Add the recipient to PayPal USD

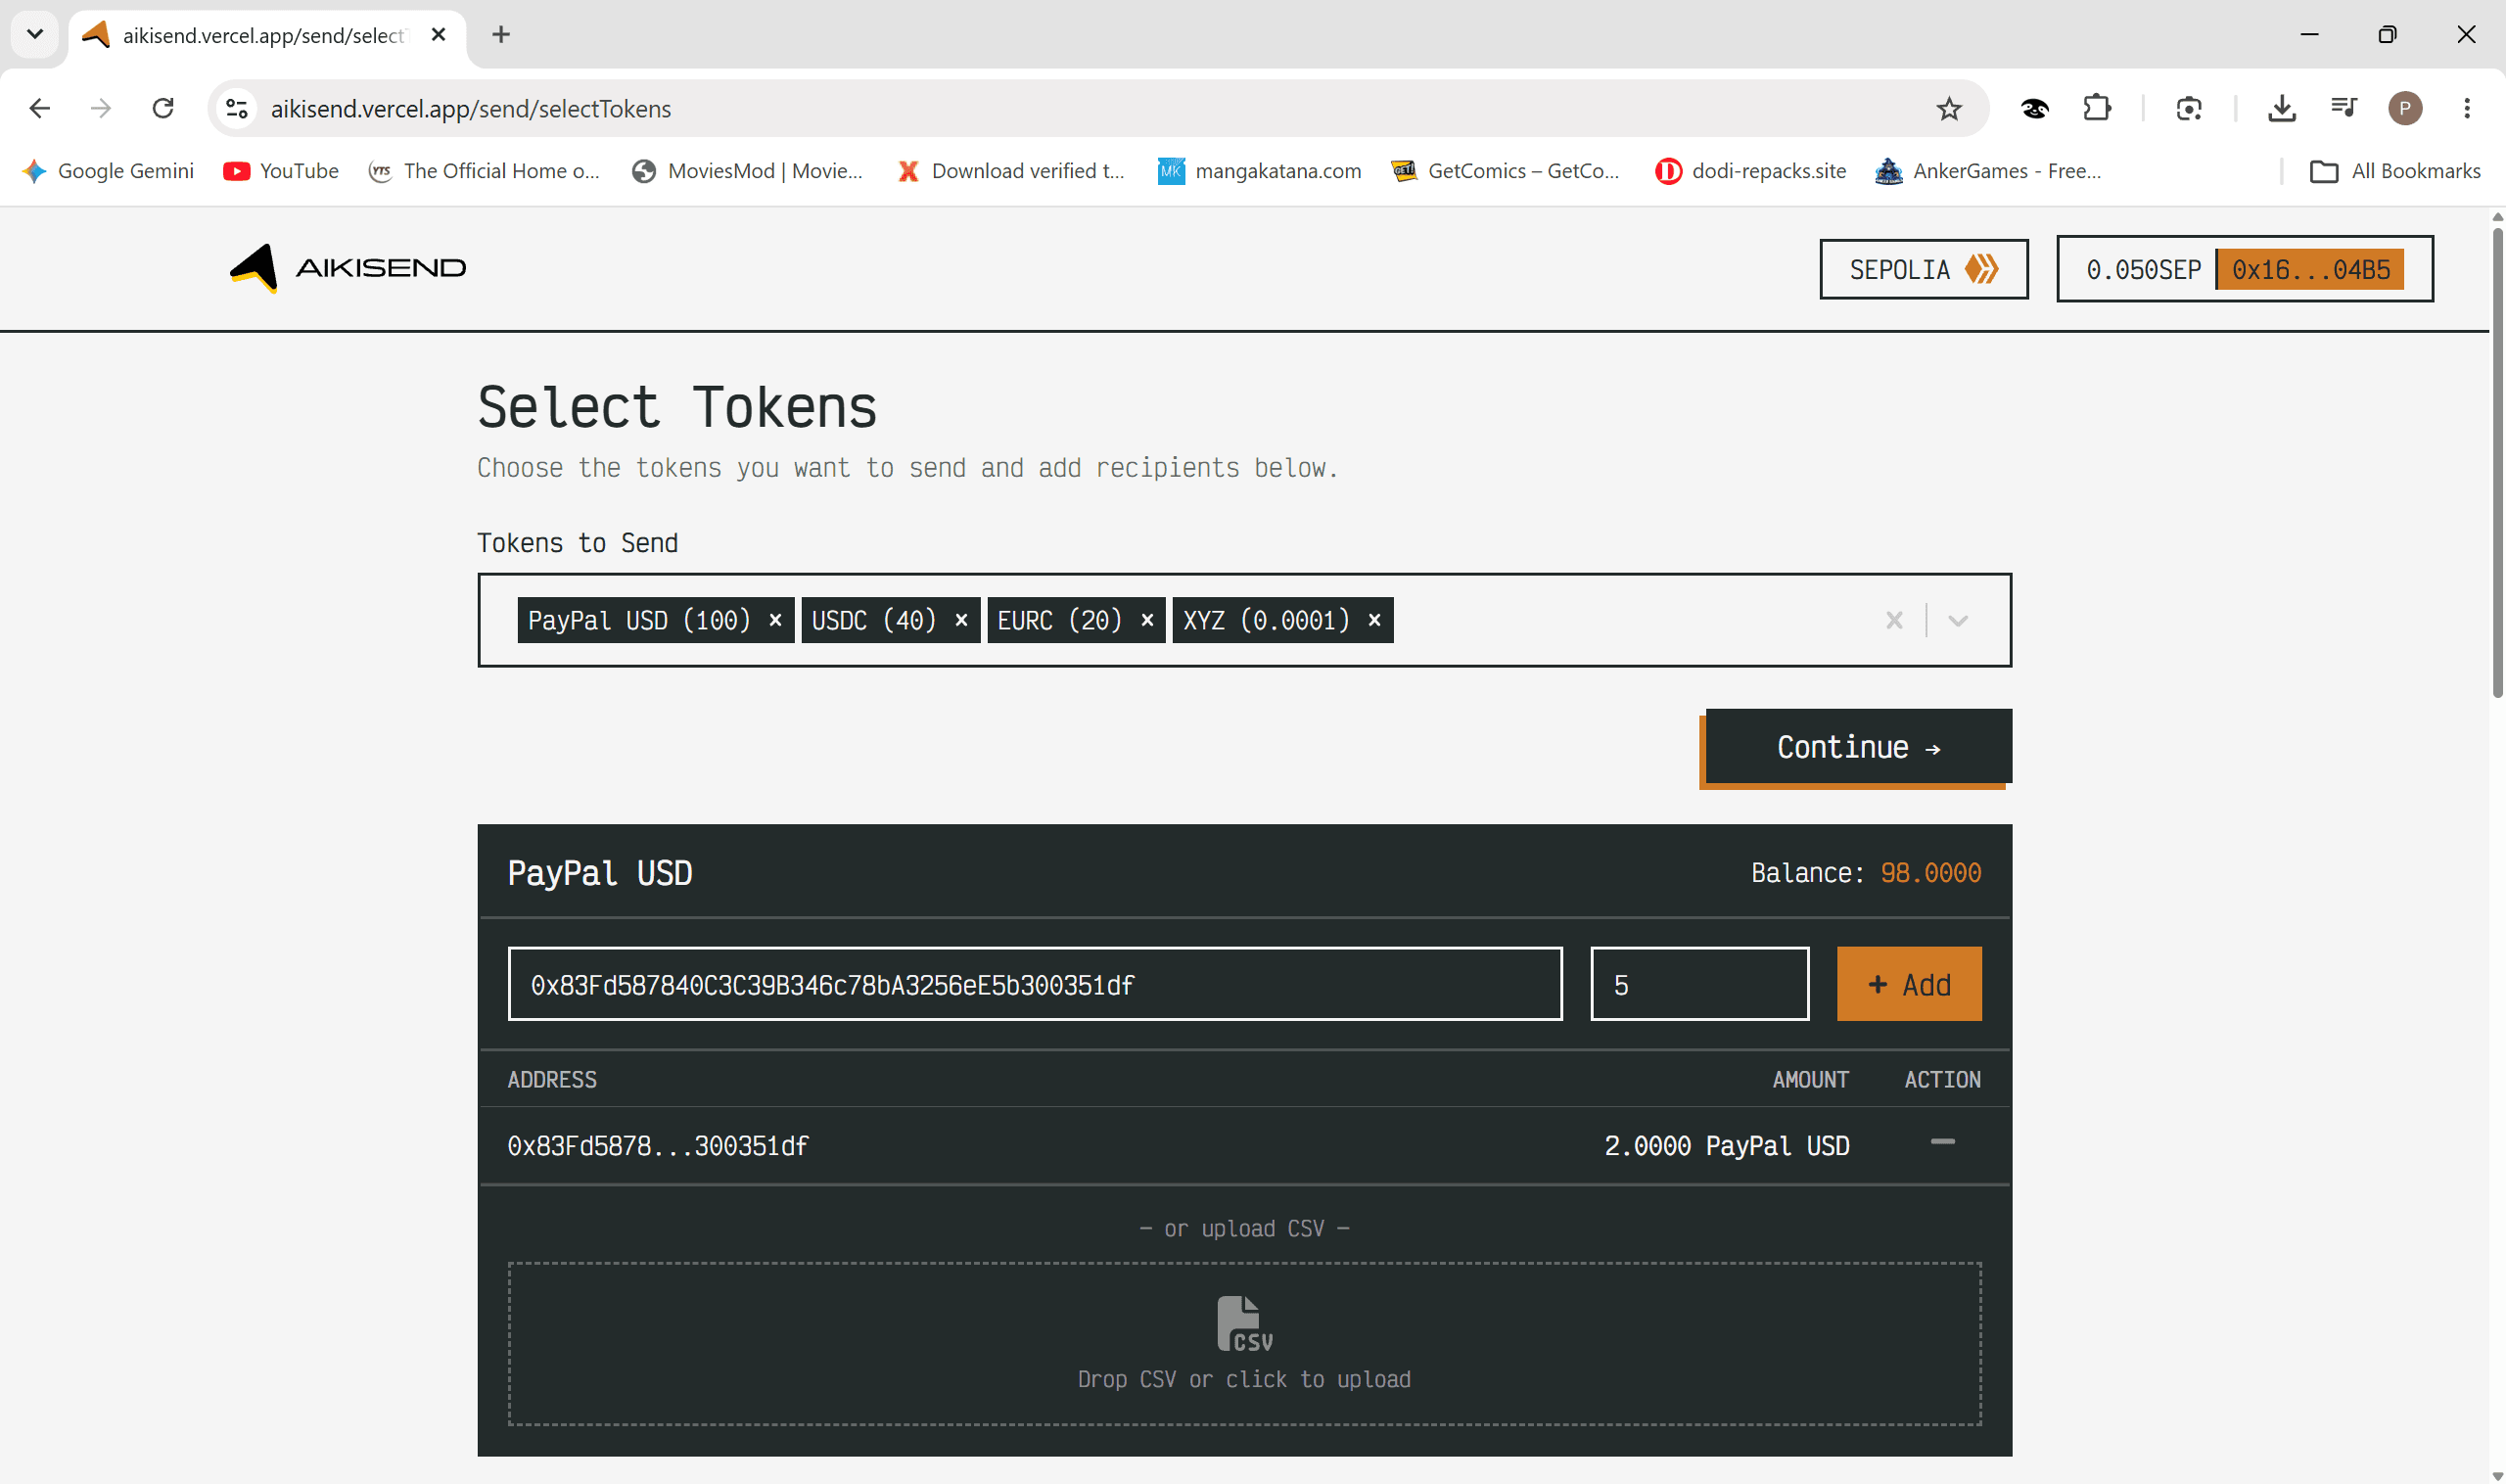coord(1909,984)
